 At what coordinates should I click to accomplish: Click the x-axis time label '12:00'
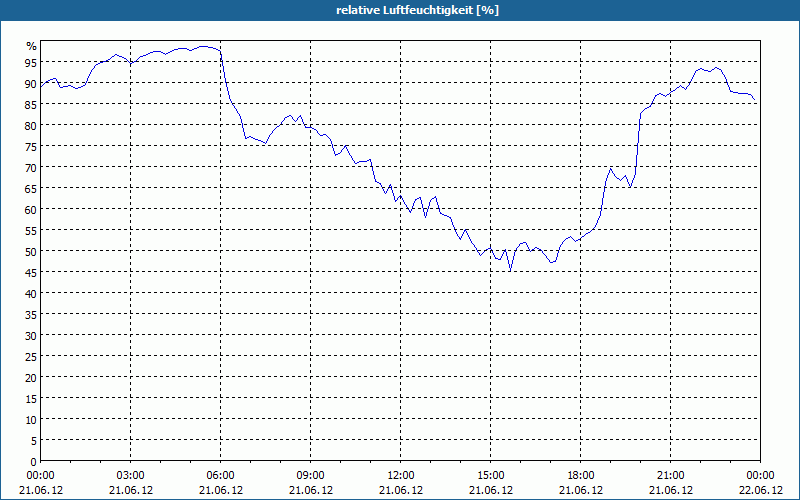(x=401, y=476)
